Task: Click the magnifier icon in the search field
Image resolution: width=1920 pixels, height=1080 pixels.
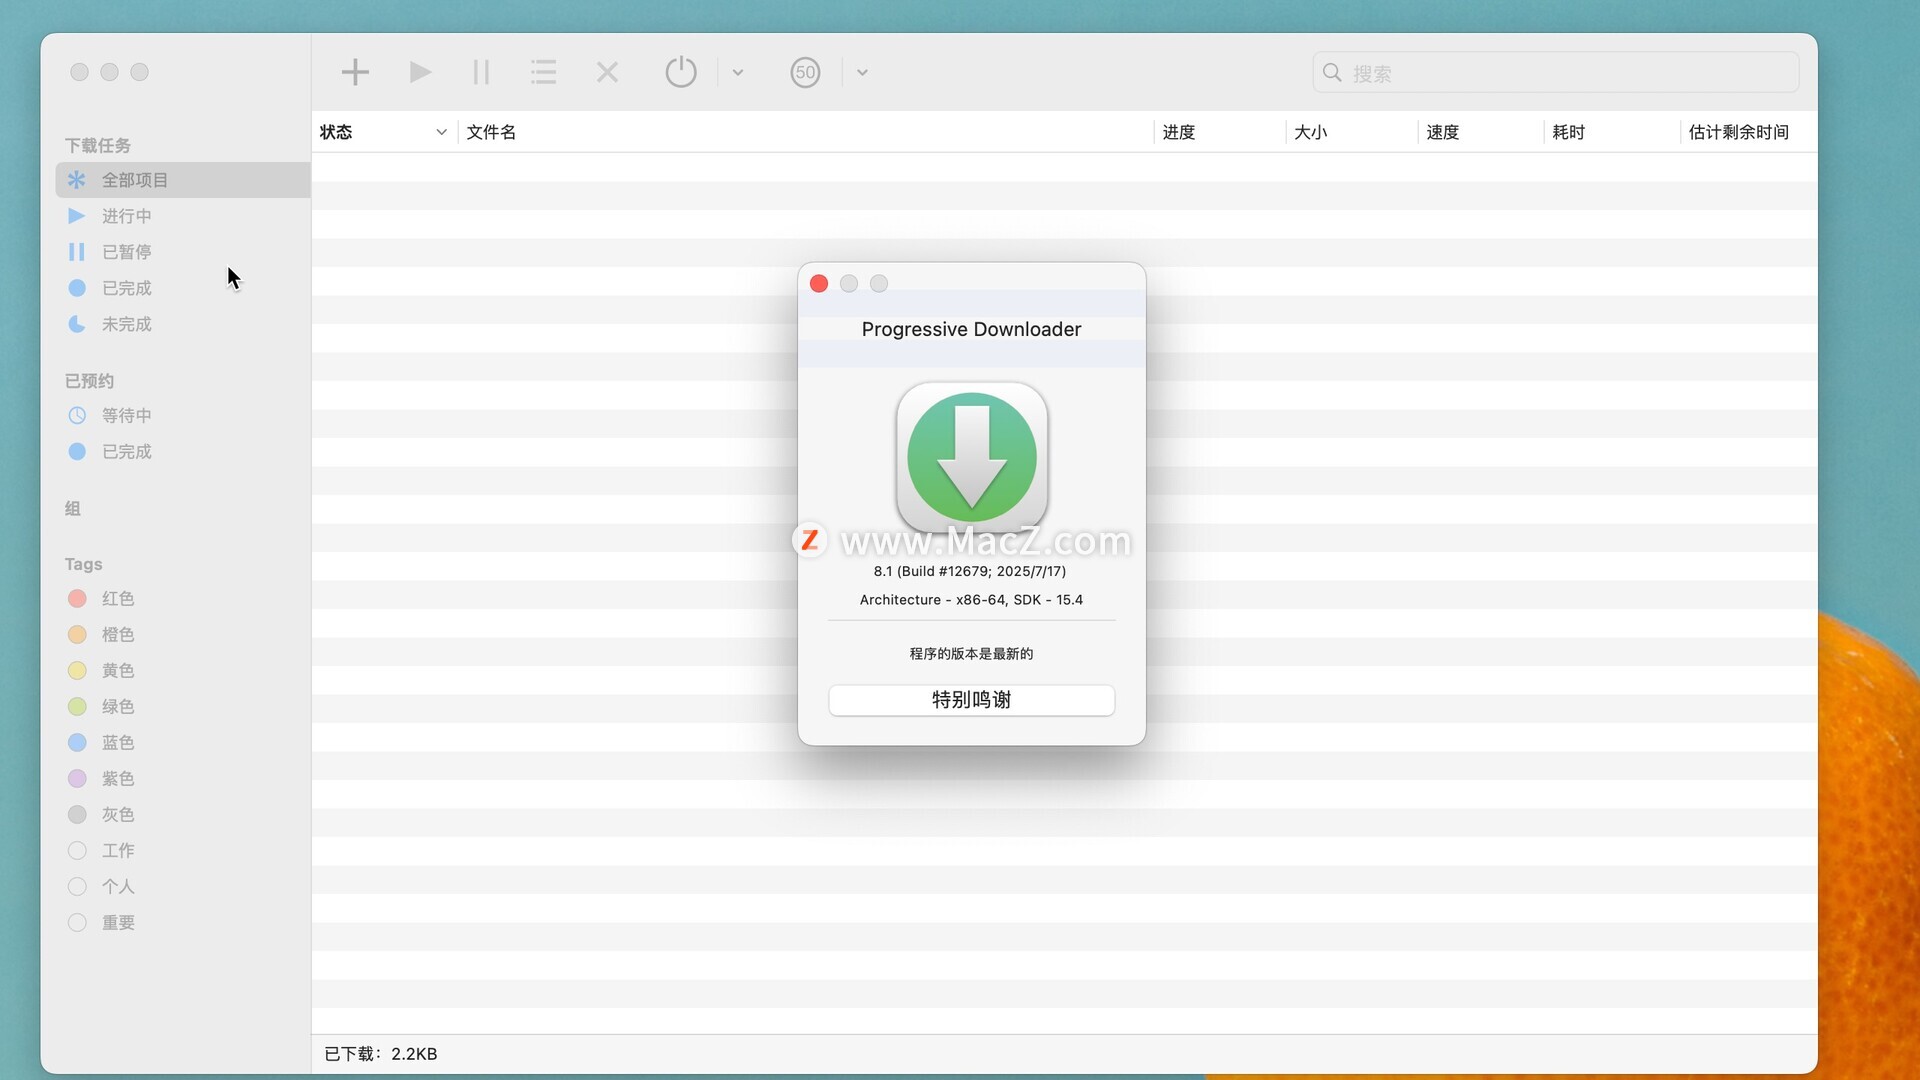Action: pyautogui.click(x=1332, y=72)
